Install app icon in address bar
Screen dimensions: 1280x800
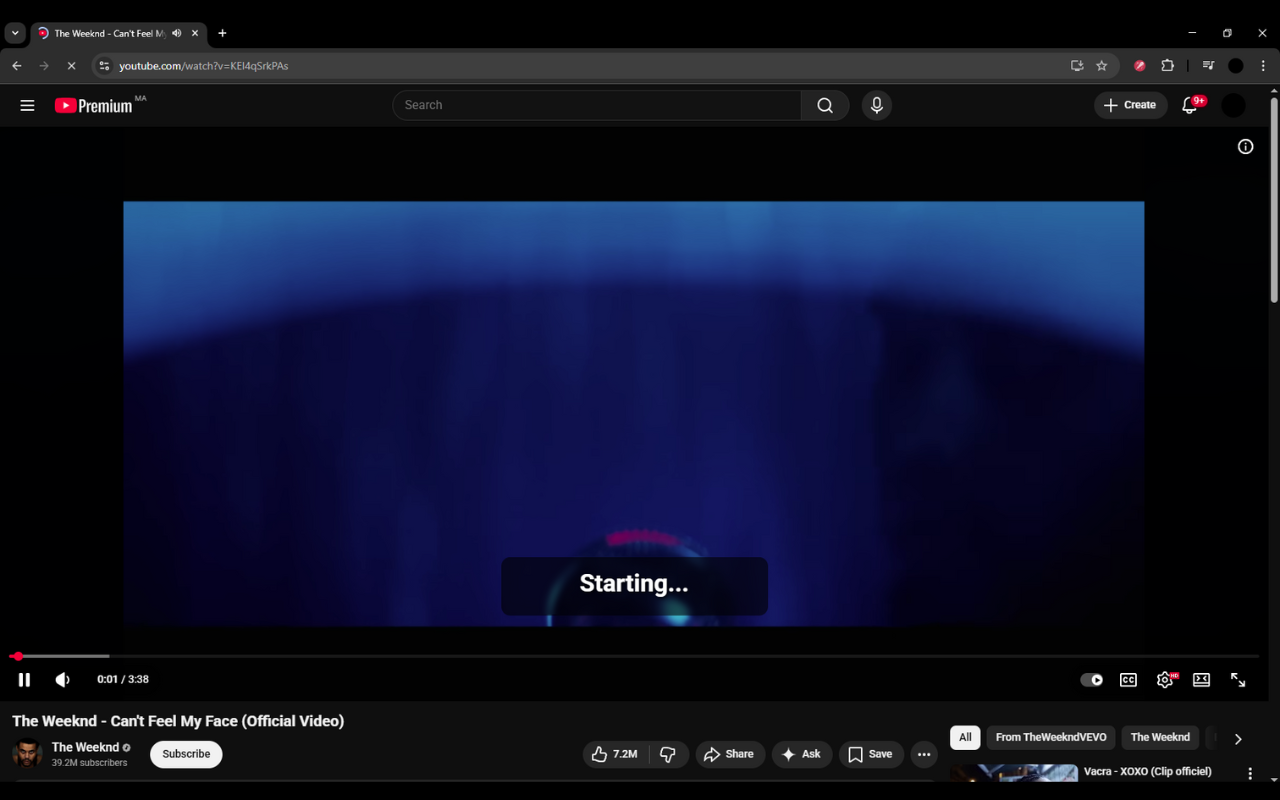(1077, 66)
